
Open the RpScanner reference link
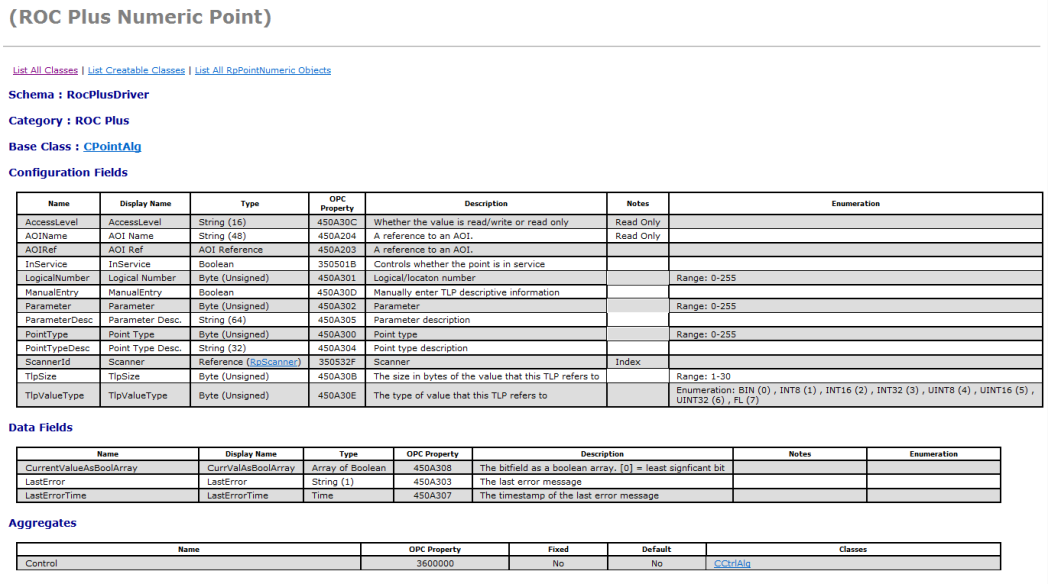click(x=274, y=362)
